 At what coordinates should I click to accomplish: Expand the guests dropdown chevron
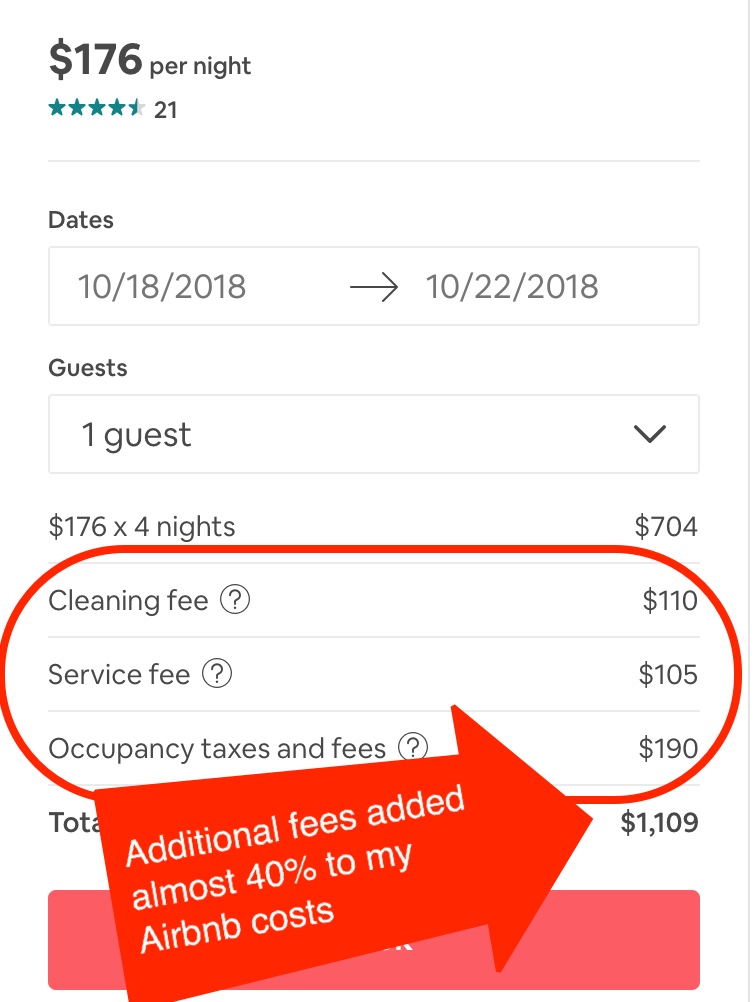(650, 434)
